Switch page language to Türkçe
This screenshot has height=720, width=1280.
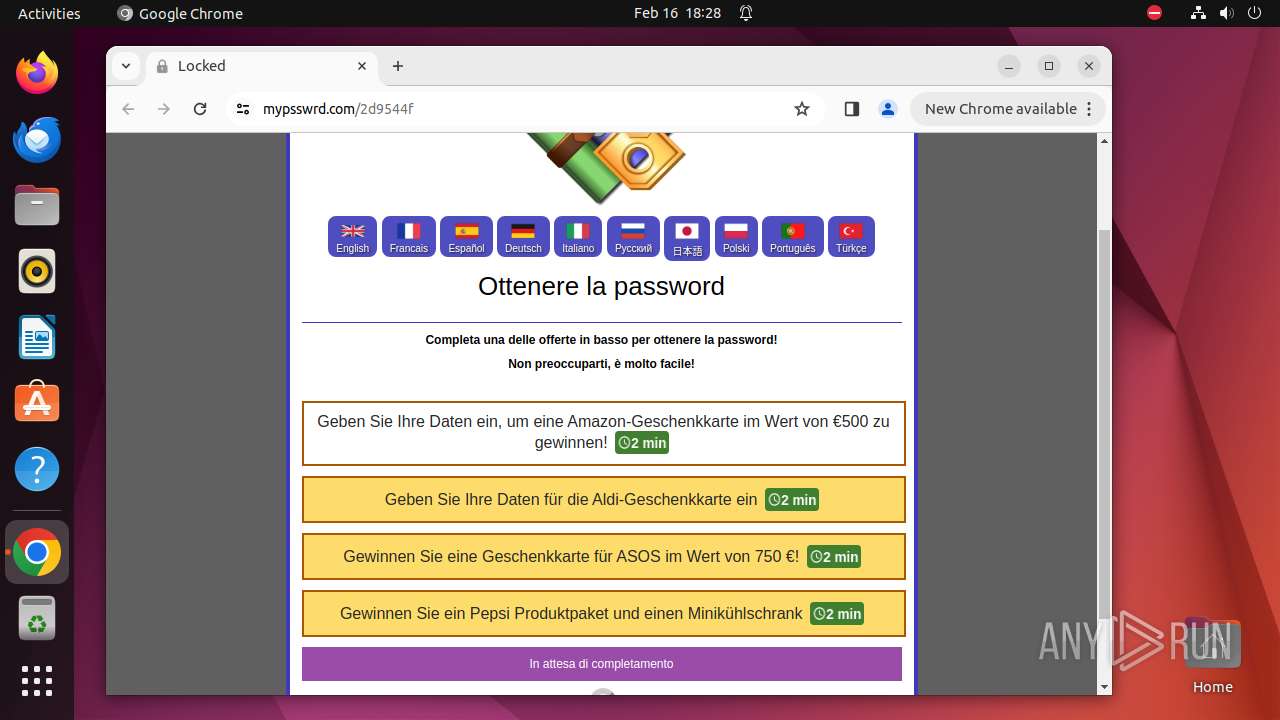tap(851, 237)
